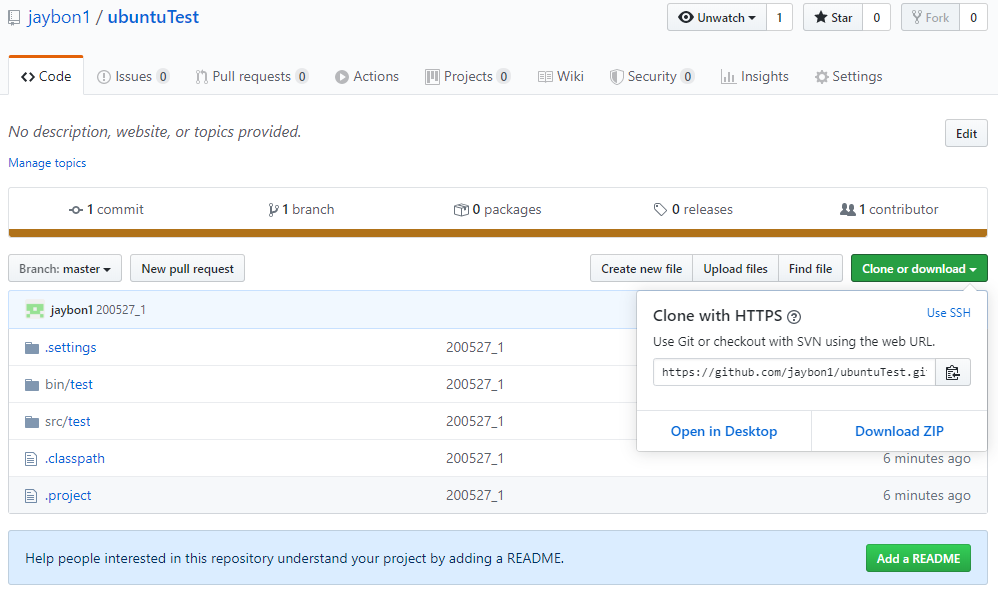Switch to the Code tab
The image size is (998, 593).
click(x=46, y=76)
